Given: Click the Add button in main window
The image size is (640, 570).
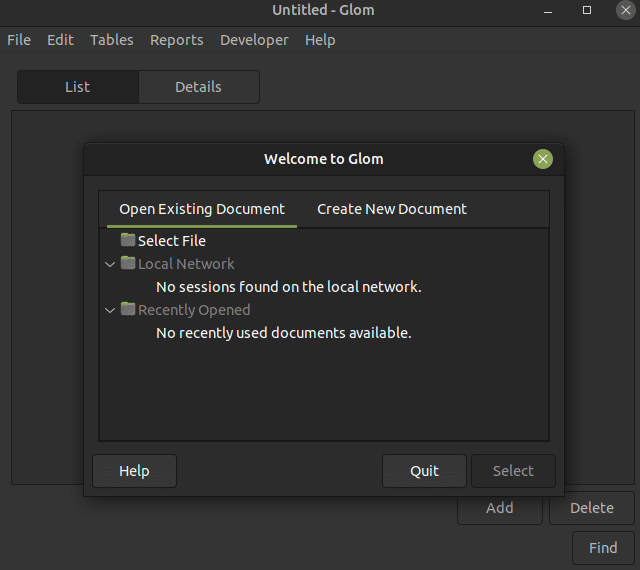Looking at the screenshot, I should 500,508.
